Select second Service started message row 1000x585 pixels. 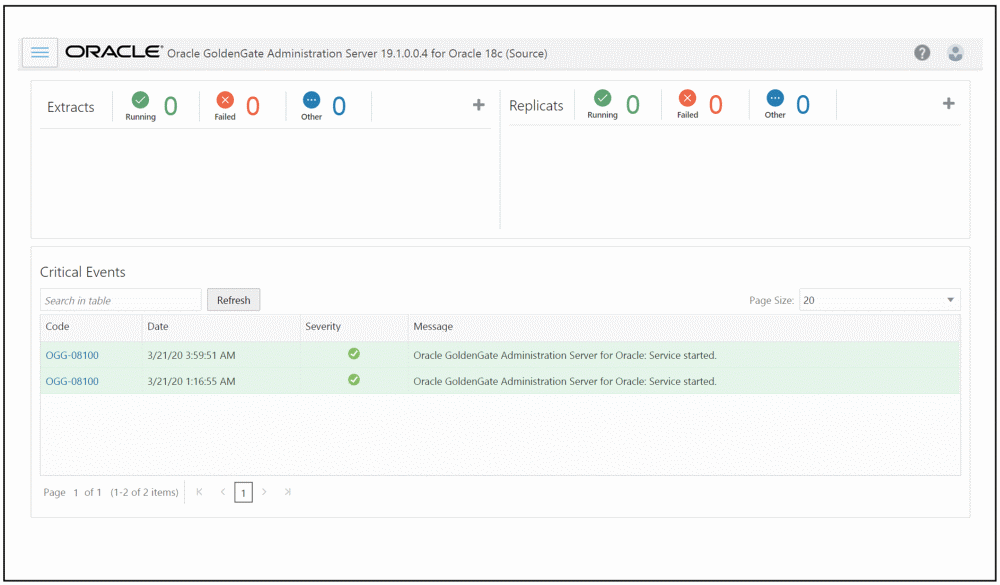[565, 381]
